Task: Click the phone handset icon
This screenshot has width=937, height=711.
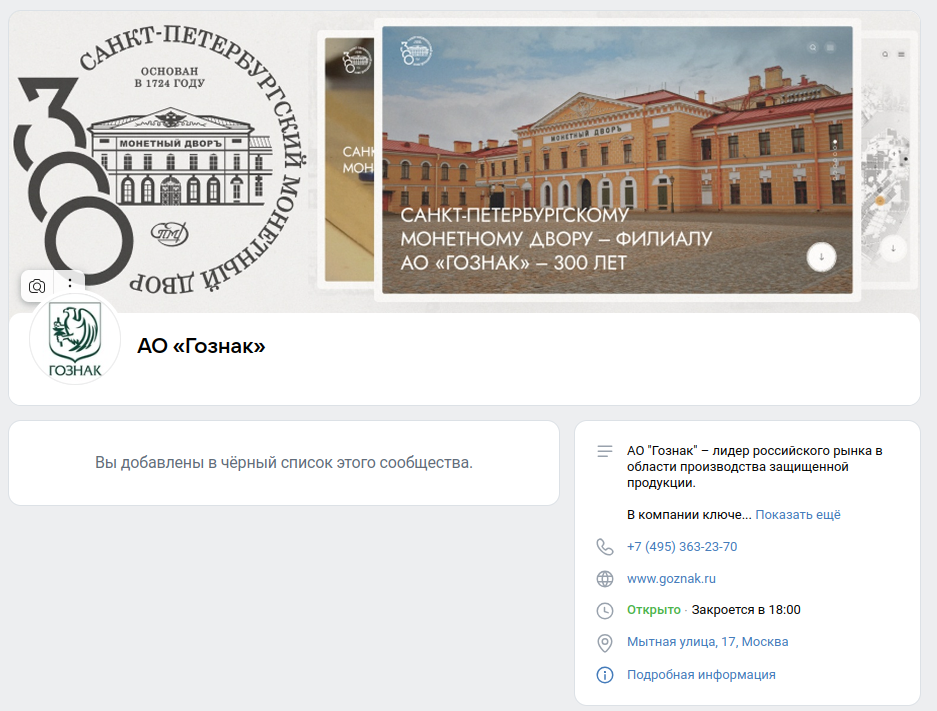Action: [605, 547]
